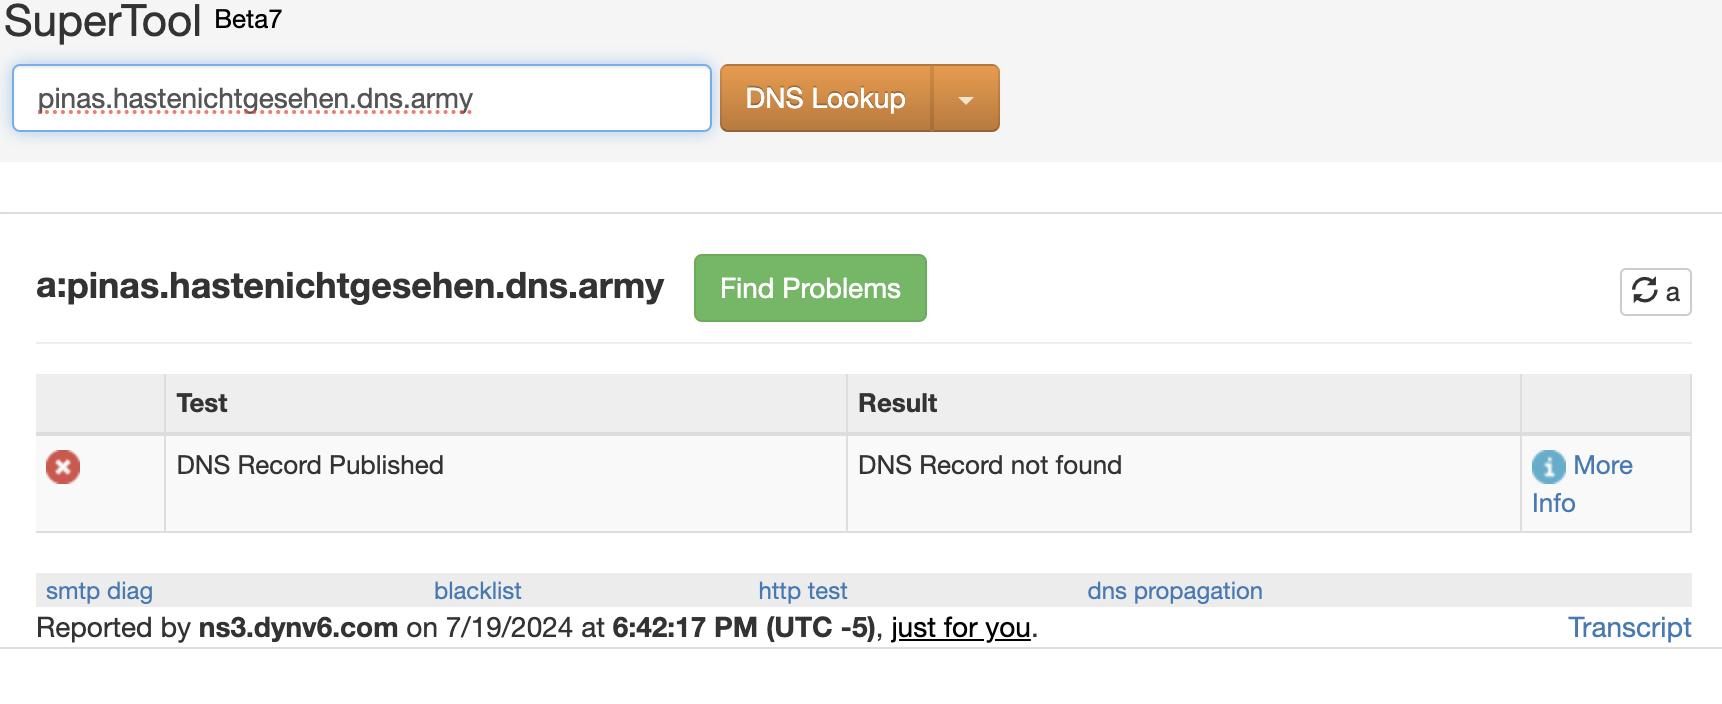Open the smtp diag link
The height and width of the screenshot is (704, 1722).
[x=99, y=591]
